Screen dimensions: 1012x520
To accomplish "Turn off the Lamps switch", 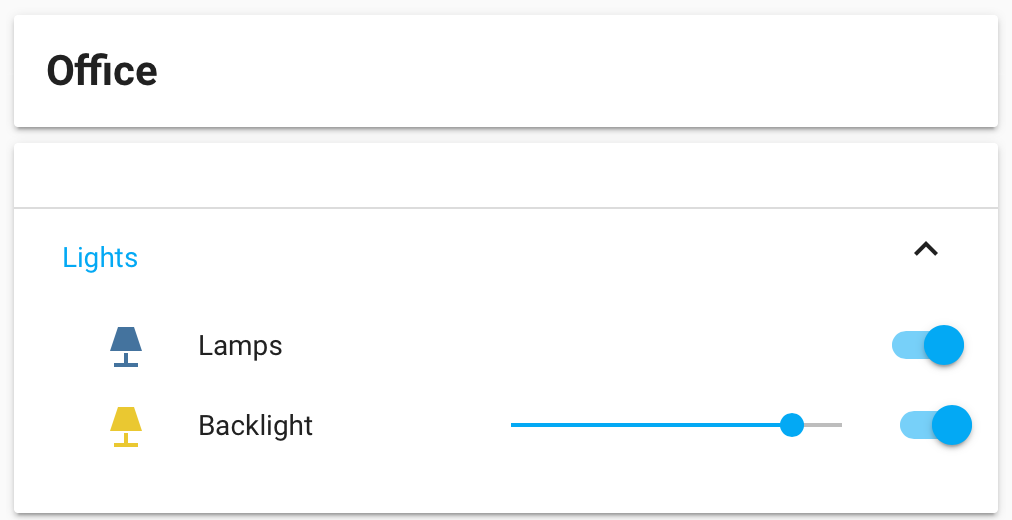I will (x=942, y=345).
